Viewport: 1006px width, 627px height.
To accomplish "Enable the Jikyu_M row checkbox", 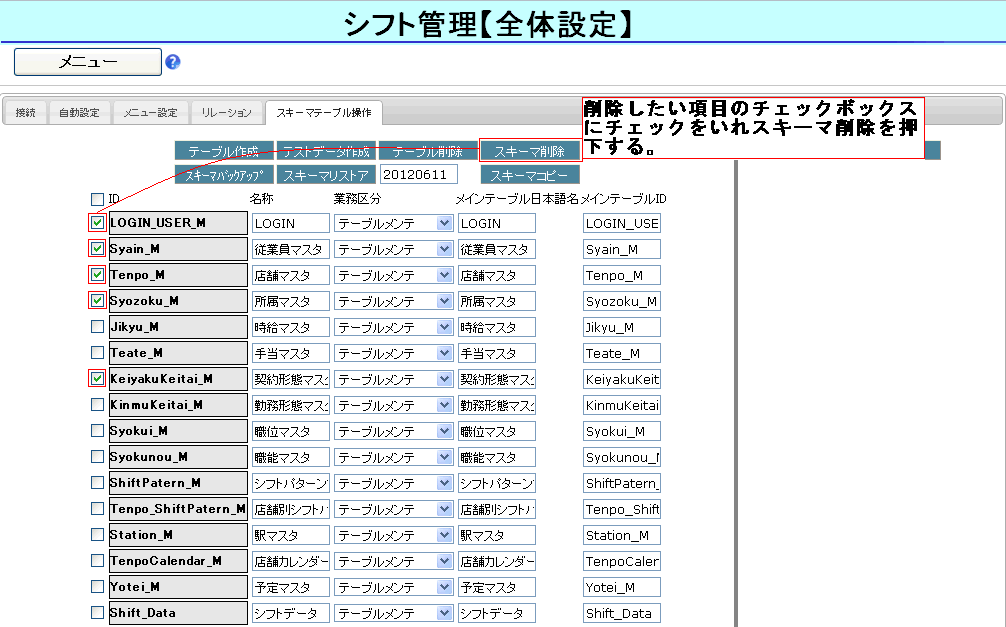I will tap(97, 327).
